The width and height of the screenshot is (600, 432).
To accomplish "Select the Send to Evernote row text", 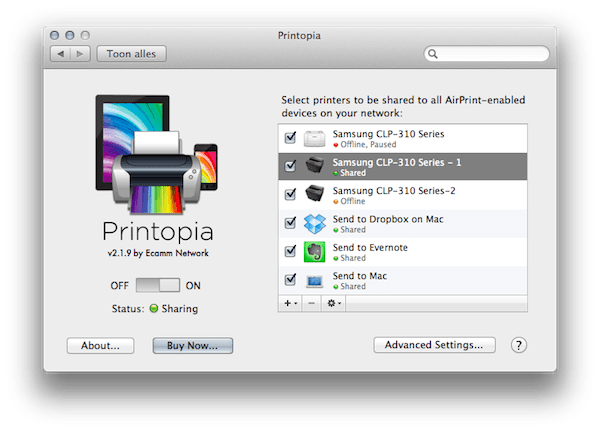I will 370,248.
